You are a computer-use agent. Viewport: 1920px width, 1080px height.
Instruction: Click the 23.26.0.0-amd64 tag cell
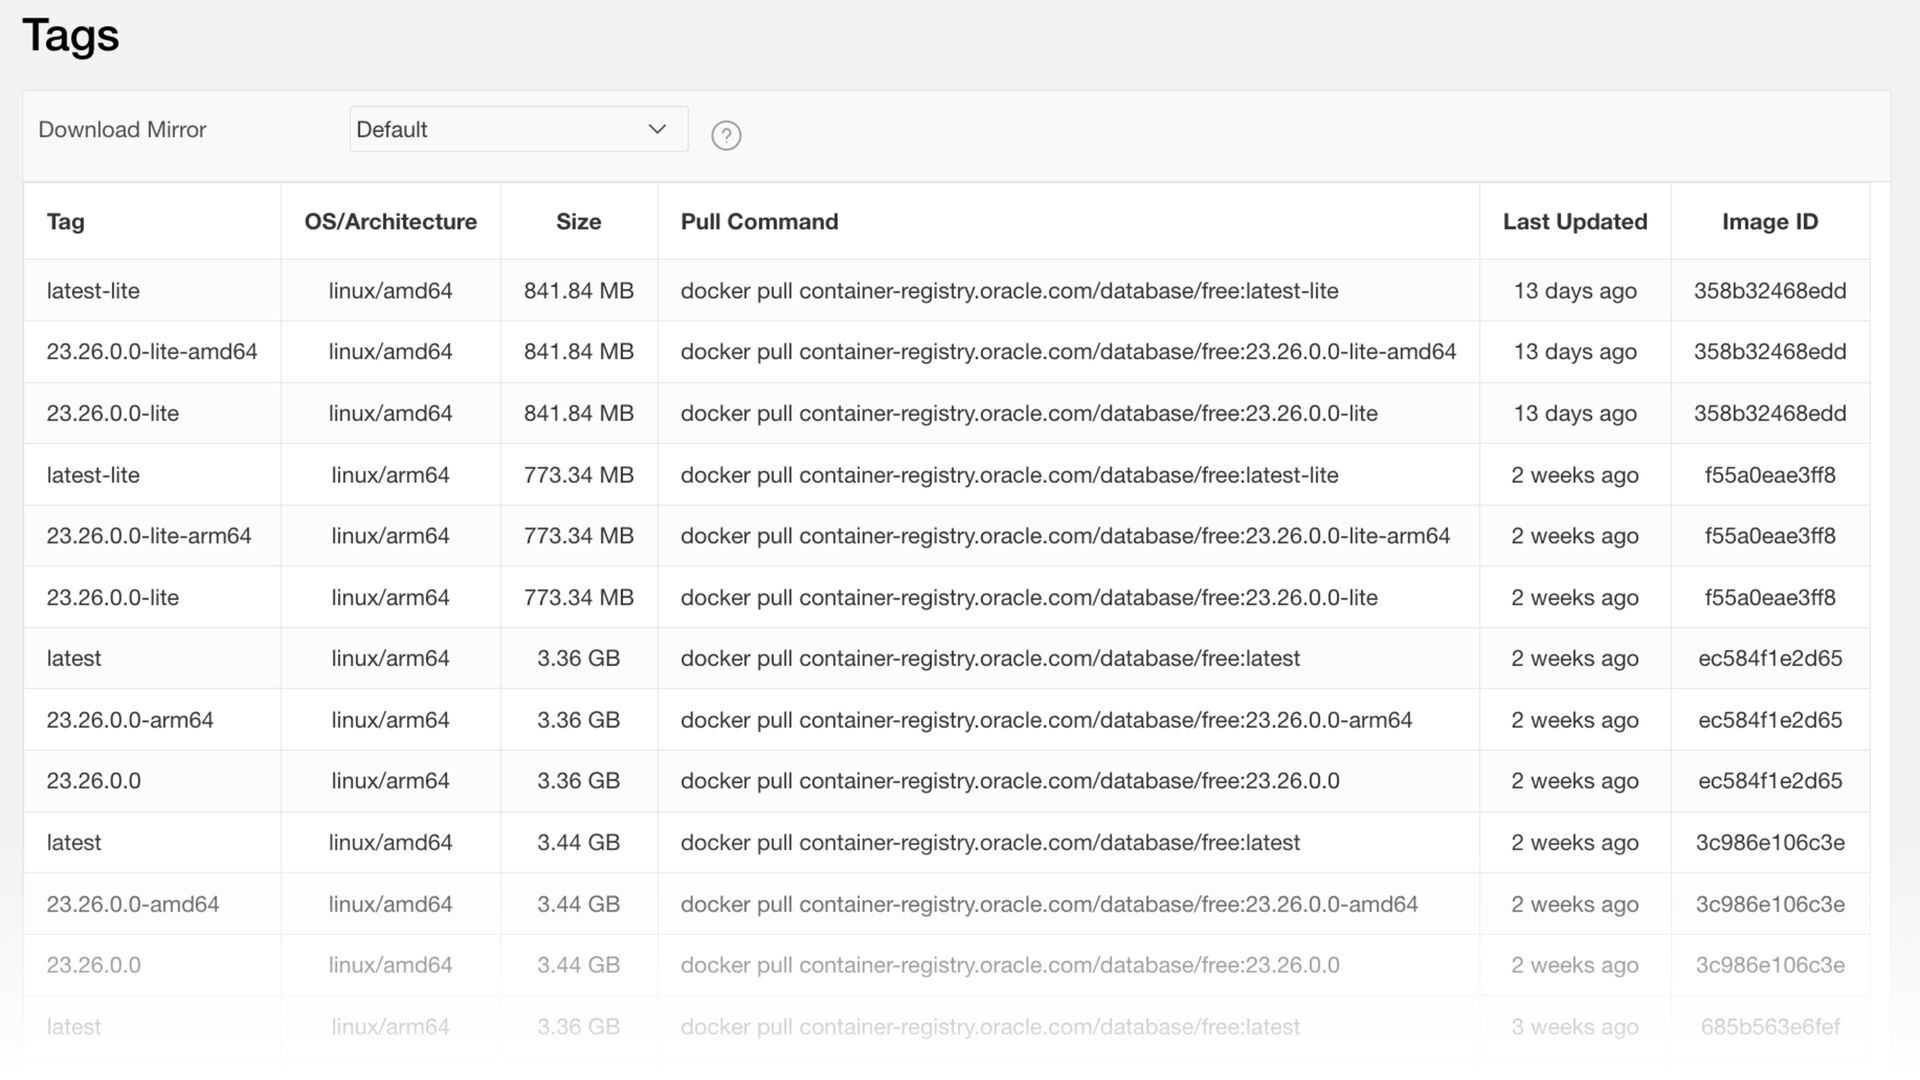(133, 904)
